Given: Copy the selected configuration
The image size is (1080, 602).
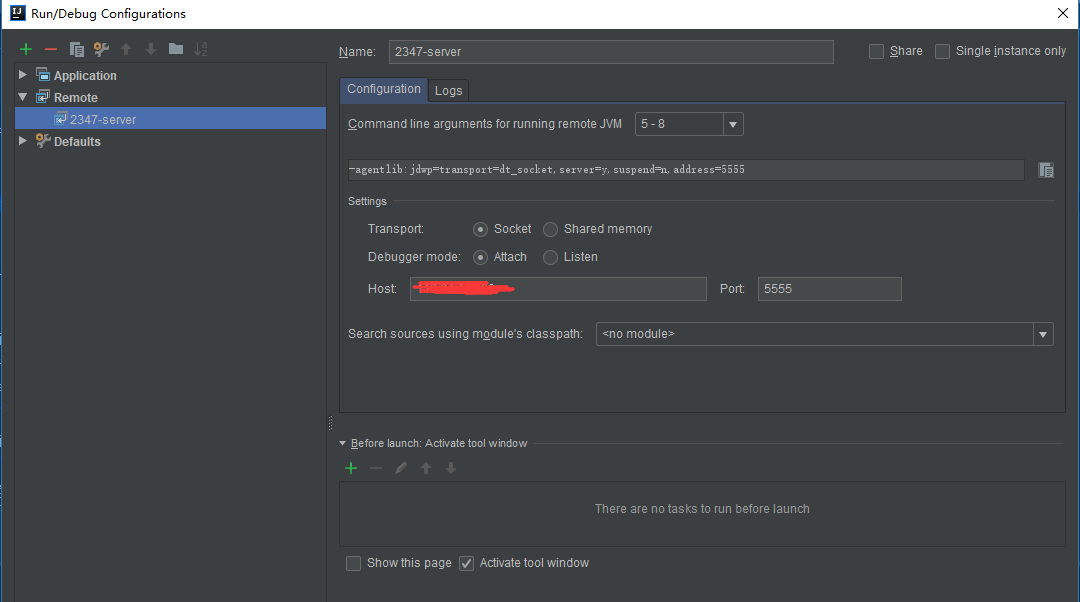Looking at the screenshot, I should click(76, 49).
